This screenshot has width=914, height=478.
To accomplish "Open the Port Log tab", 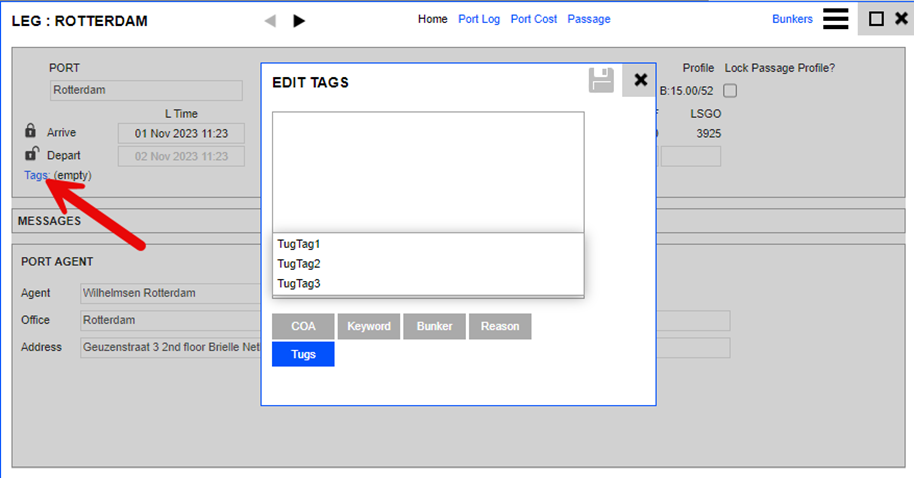I will [479, 19].
